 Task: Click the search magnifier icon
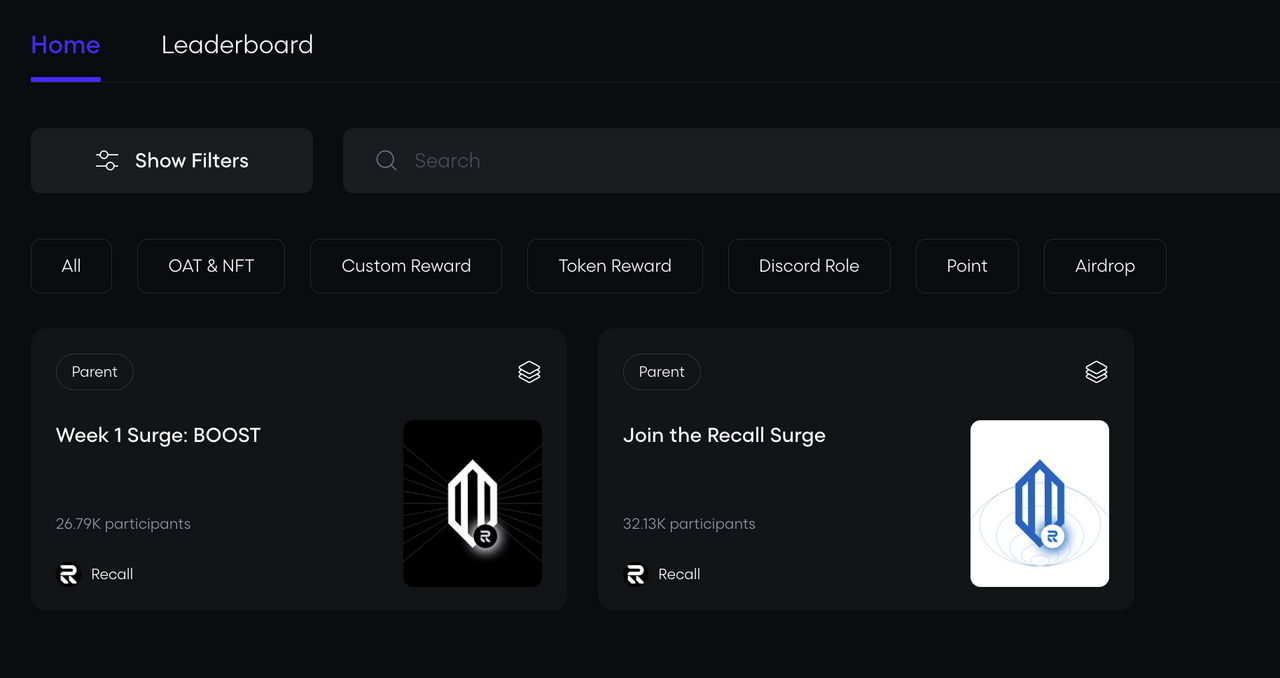pyautogui.click(x=386, y=160)
